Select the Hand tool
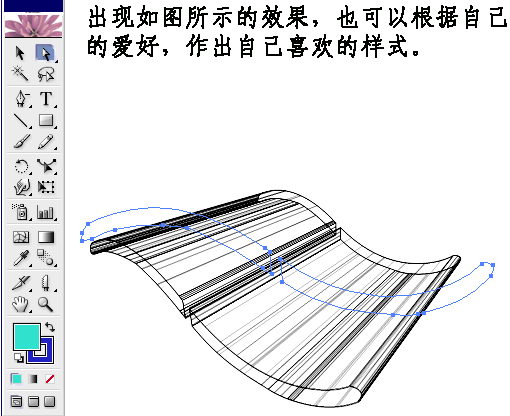The image size is (510, 416). point(21,304)
